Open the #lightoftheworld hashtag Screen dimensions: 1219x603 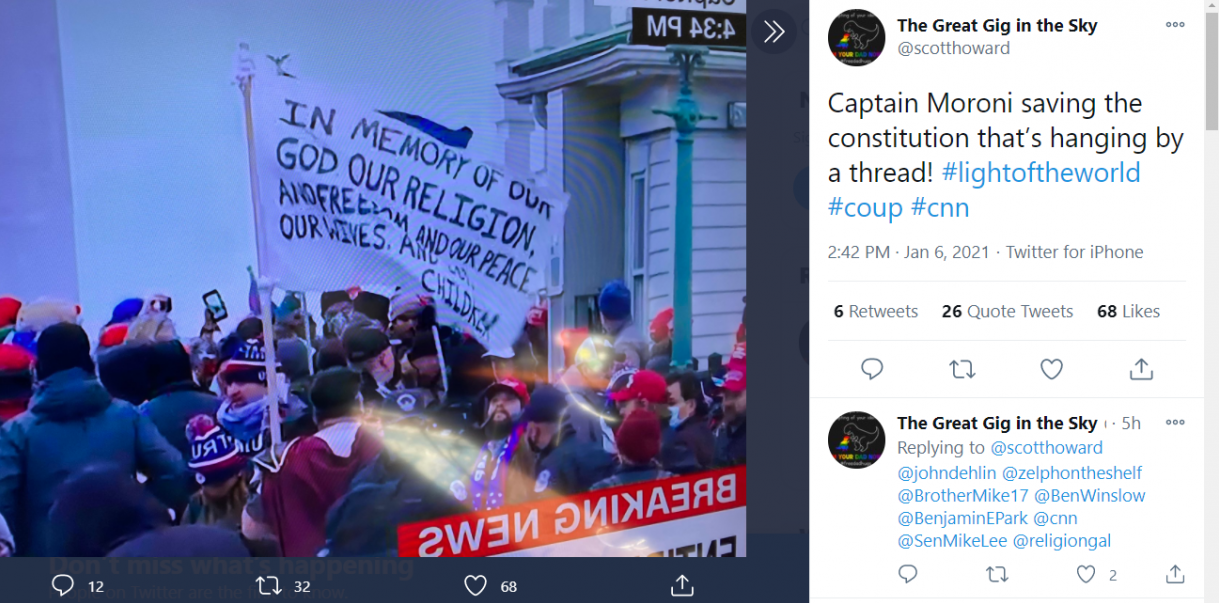[1041, 172]
